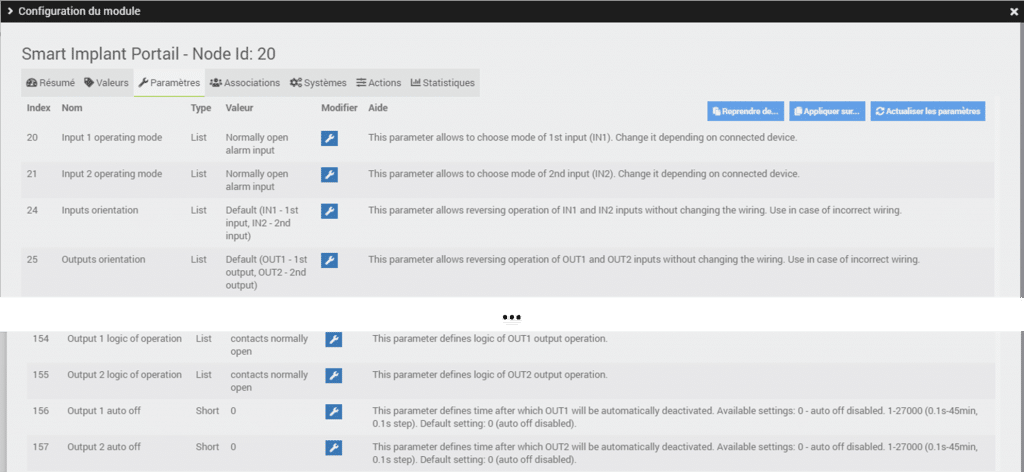Image resolution: width=1024 pixels, height=472 pixels.
Task: Edit the Output 2 auto off value
Action: click(x=334, y=447)
